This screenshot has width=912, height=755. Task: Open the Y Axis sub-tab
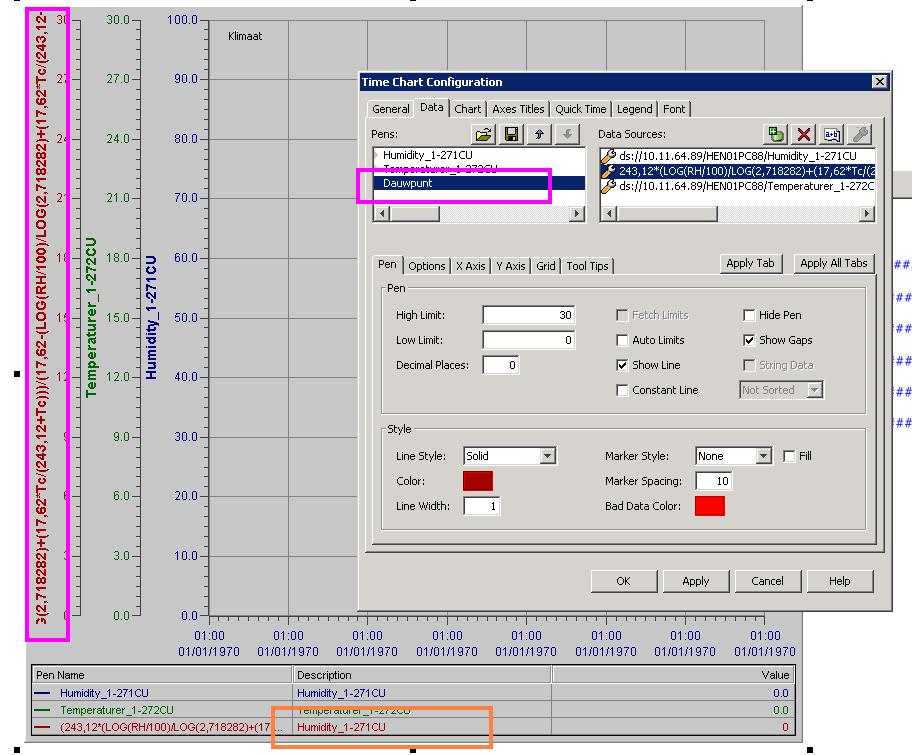click(x=510, y=266)
